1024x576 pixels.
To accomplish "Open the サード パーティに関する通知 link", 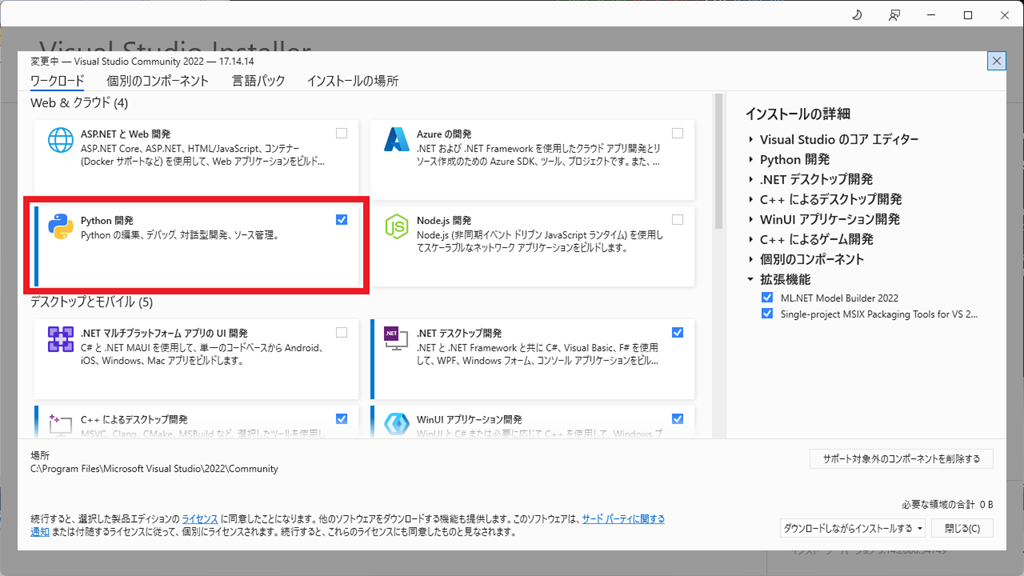I will [x=623, y=519].
